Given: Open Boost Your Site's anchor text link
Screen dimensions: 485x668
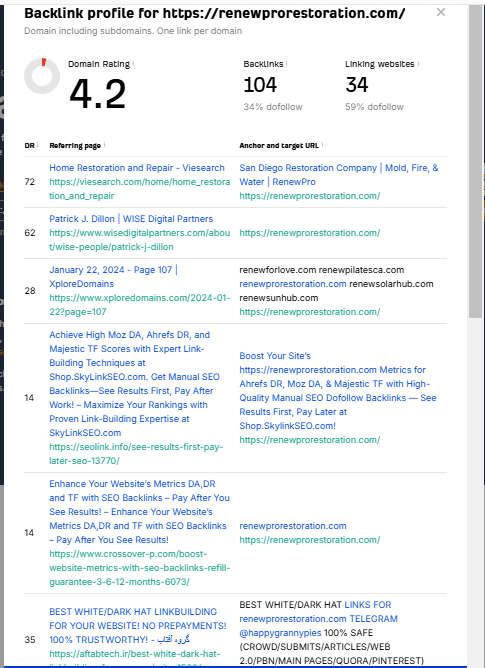Looking at the screenshot, I should (338, 391).
